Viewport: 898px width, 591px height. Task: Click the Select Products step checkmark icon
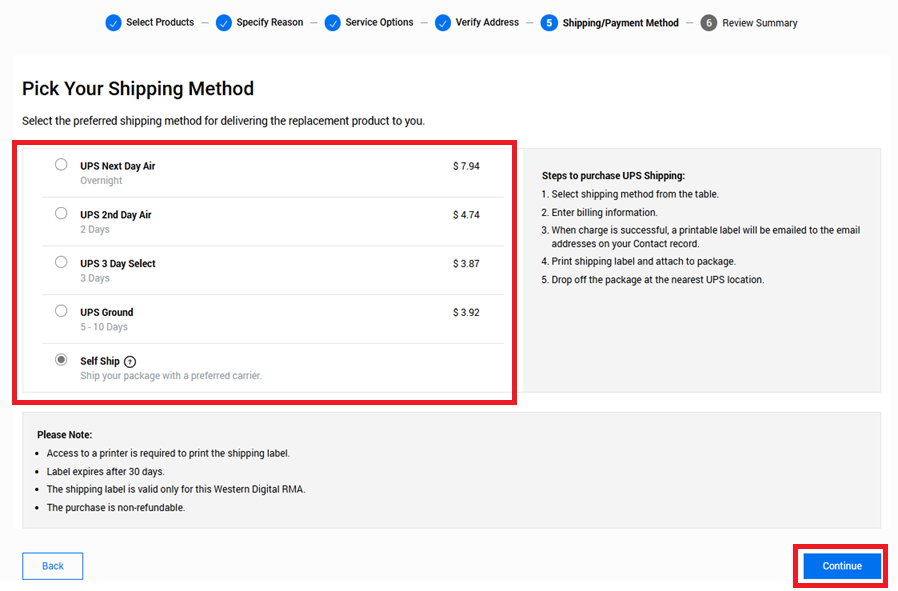coord(113,23)
